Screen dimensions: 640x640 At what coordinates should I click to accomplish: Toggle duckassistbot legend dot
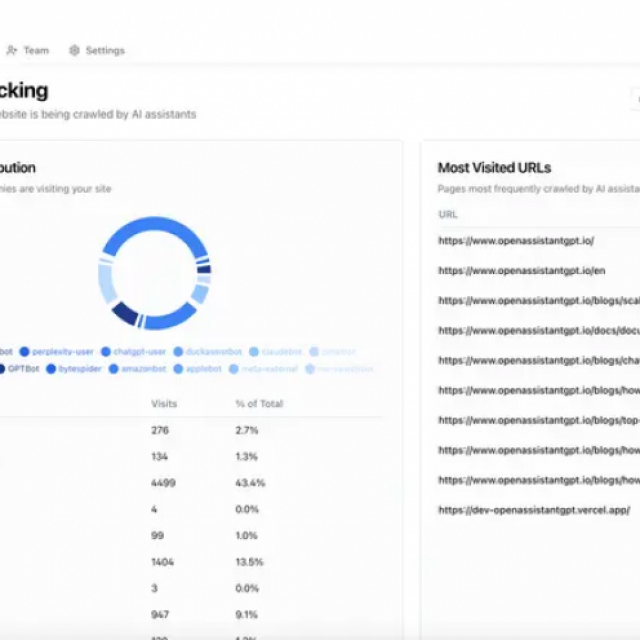pyautogui.click(x=178, y=351)
